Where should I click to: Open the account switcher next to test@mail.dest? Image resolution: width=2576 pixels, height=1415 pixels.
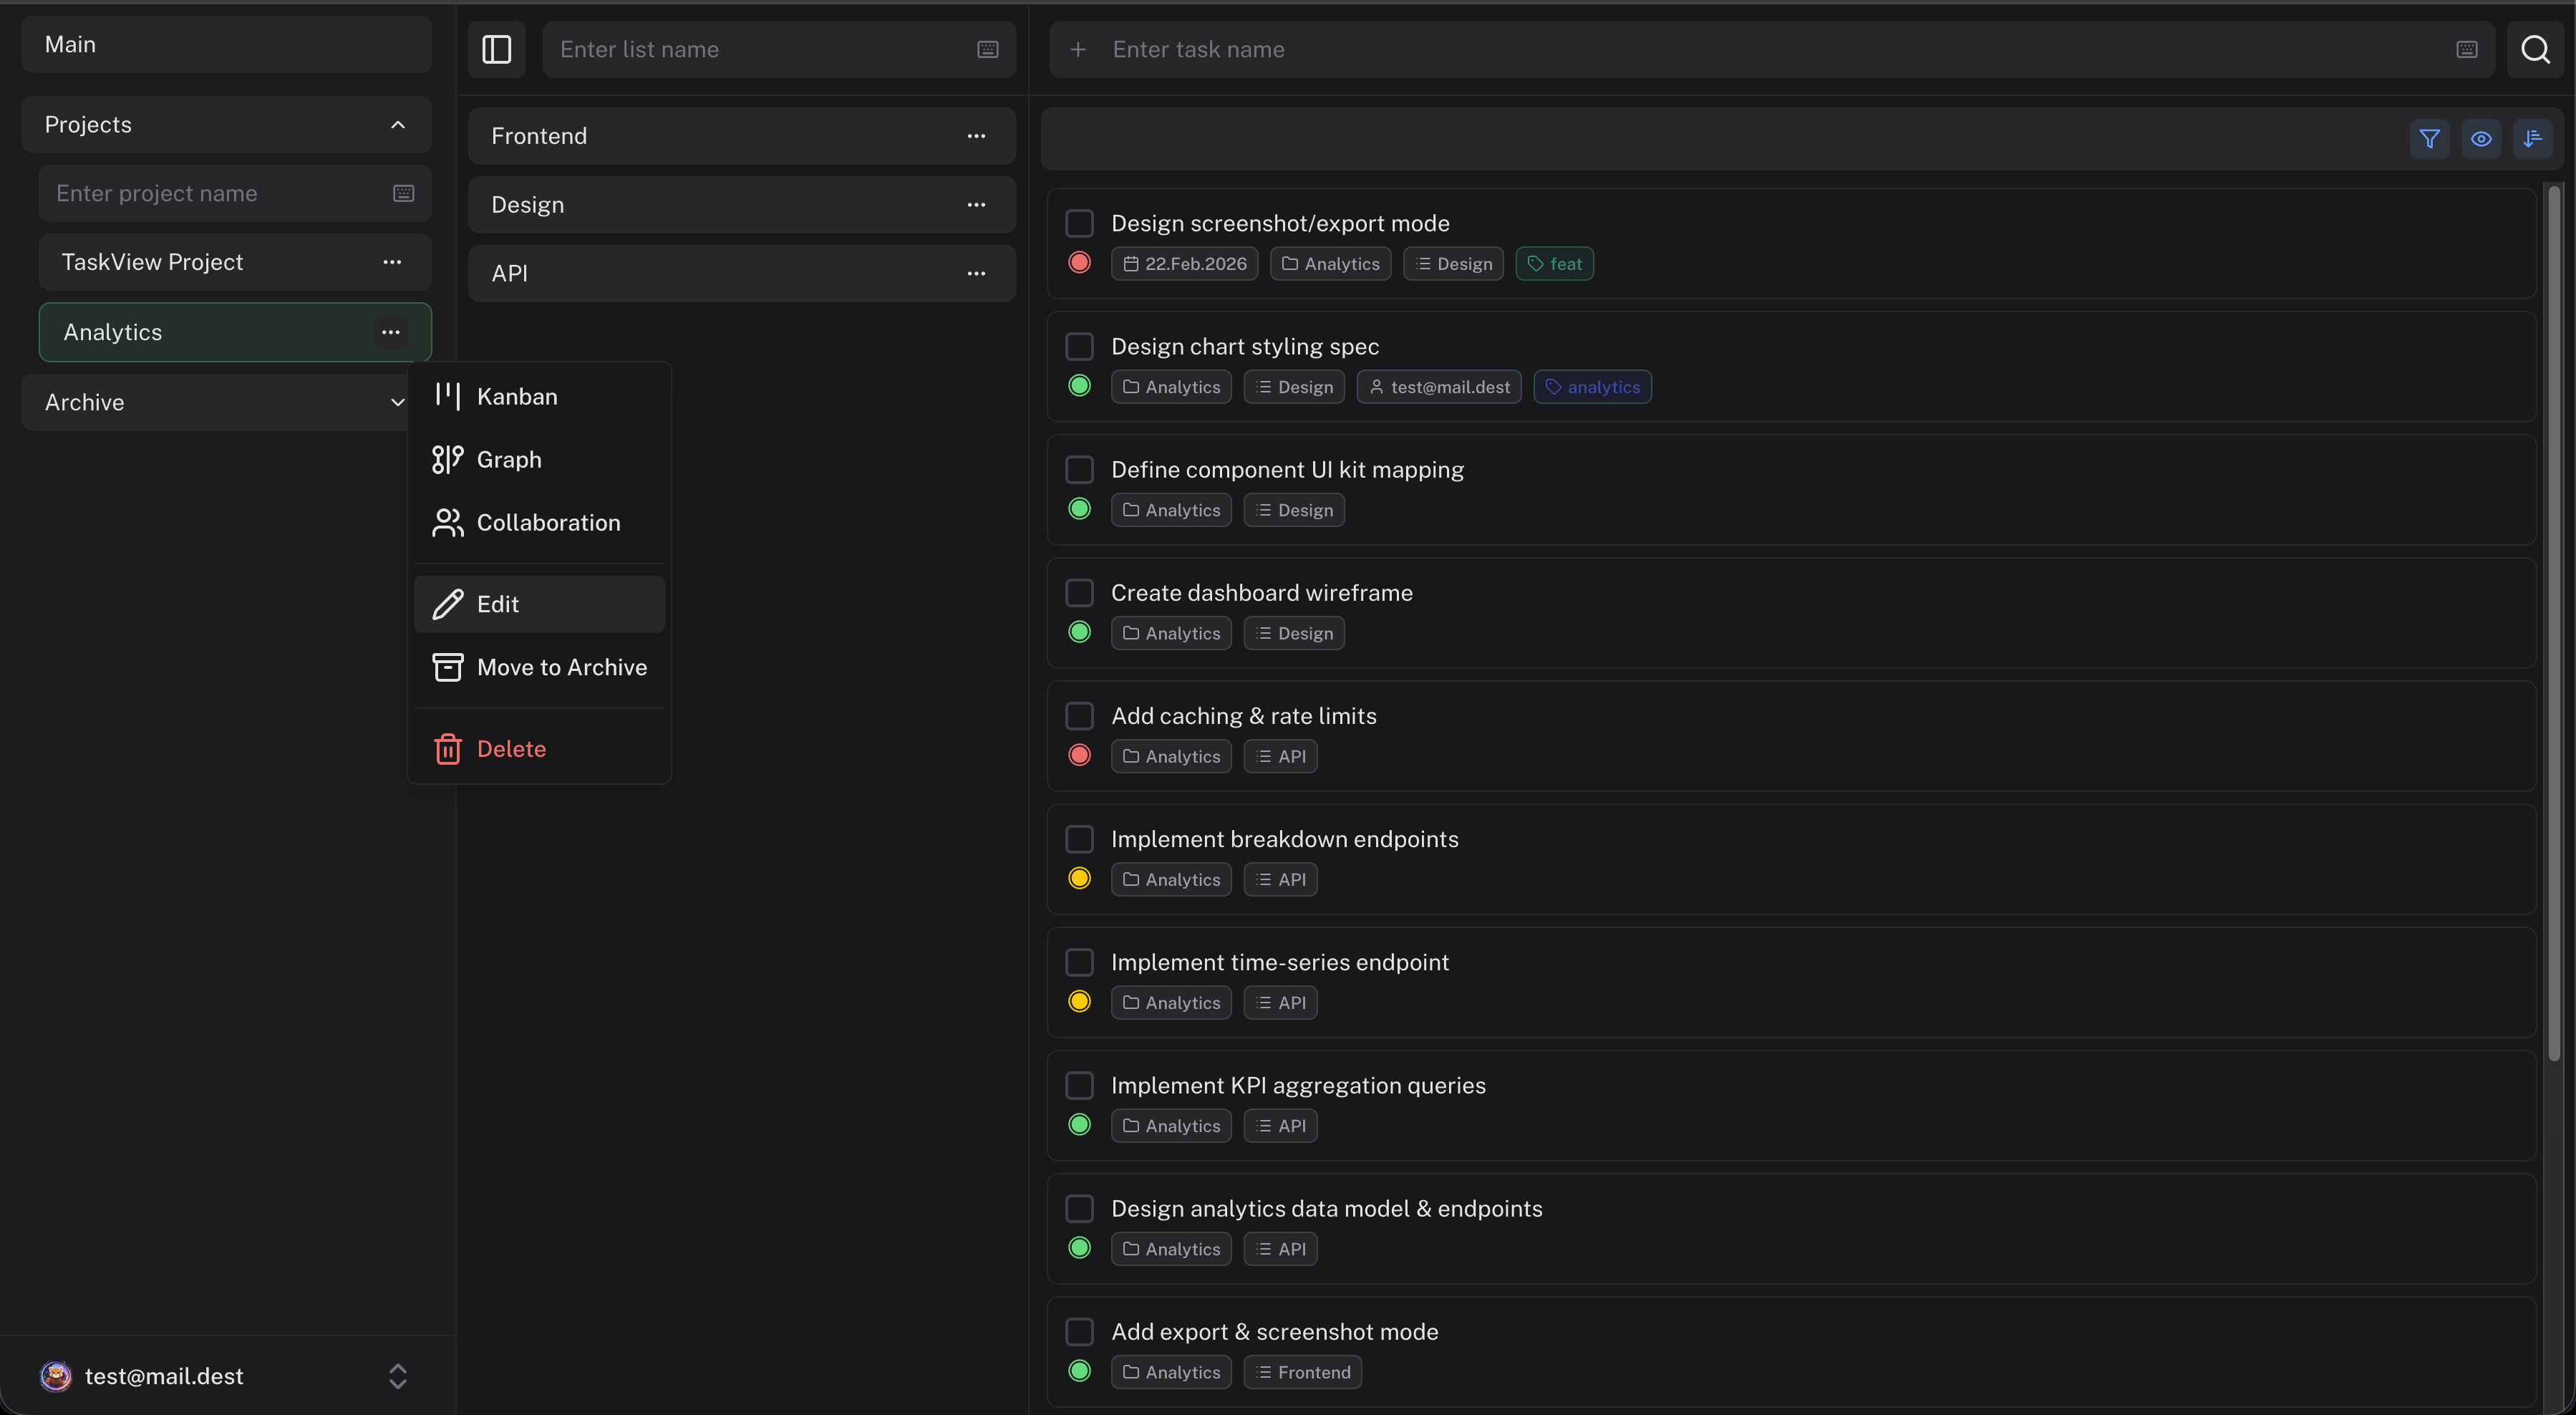tap(398, 1377)
